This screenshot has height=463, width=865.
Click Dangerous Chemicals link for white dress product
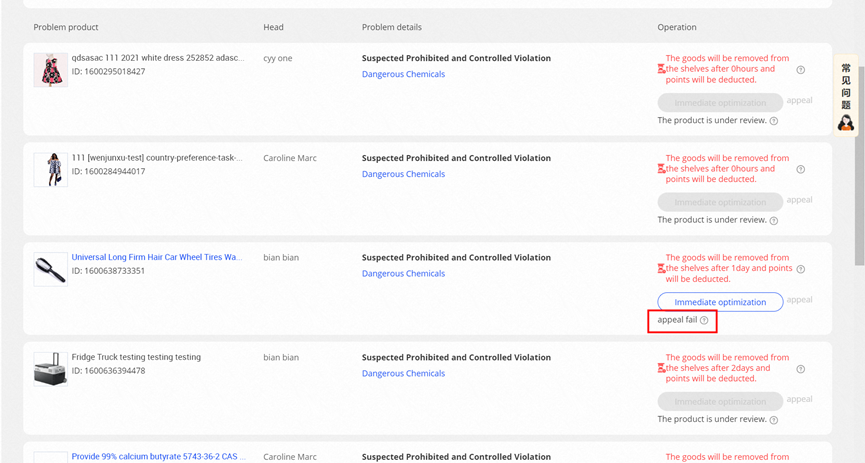403,74
